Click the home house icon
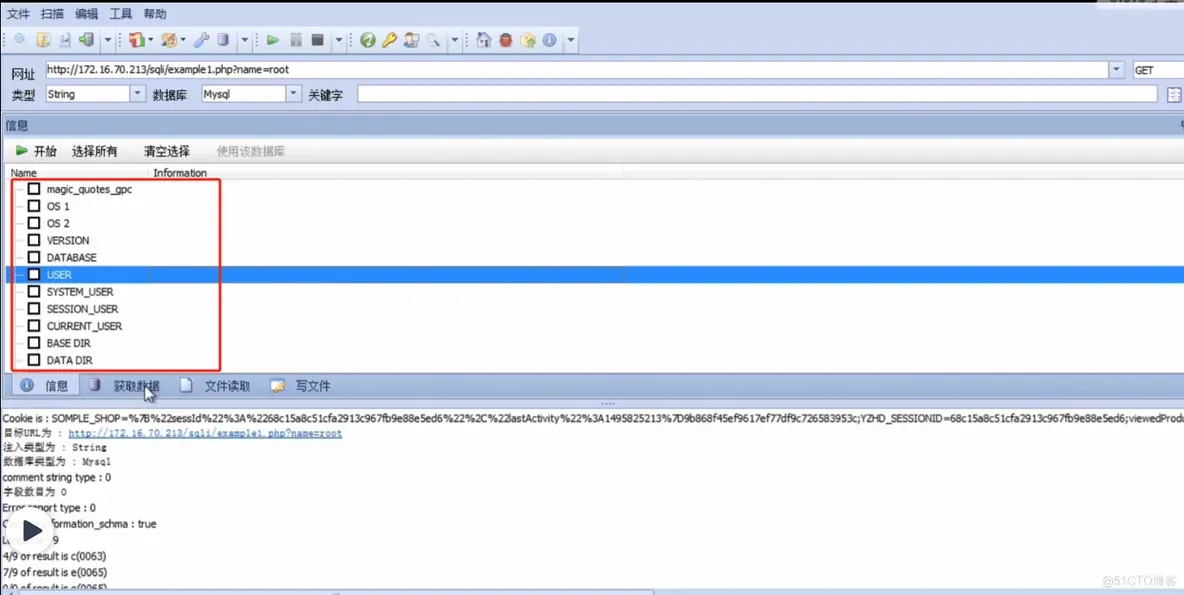Screen dimensions: 1184x595 point(484,40)
